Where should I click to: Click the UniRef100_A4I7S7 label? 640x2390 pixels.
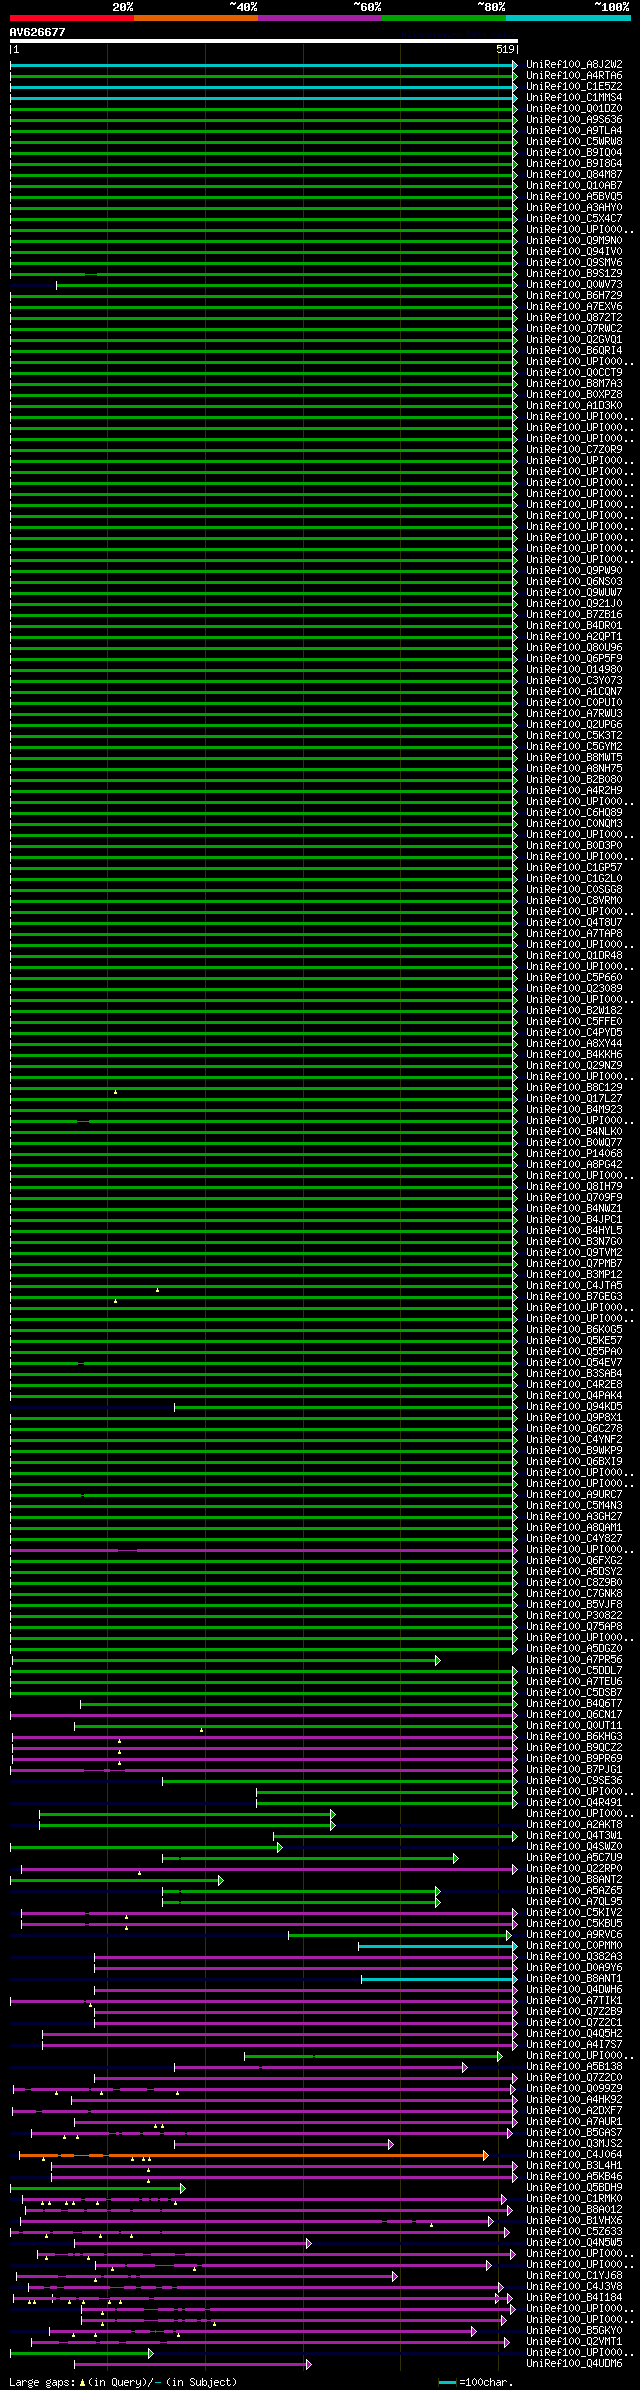(x=574, y=2045)
